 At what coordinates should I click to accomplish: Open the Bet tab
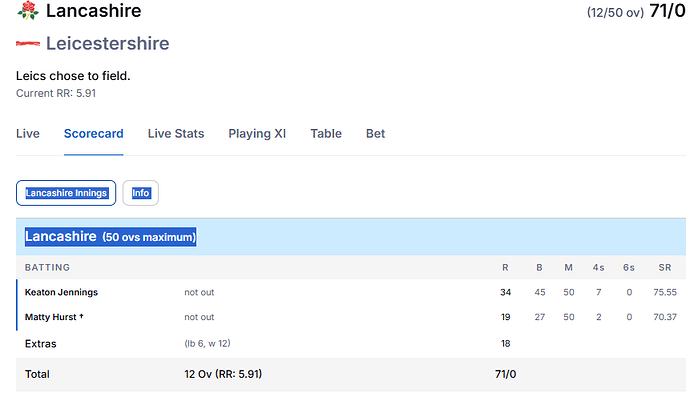pyautogui.click(x=375, y=134)
